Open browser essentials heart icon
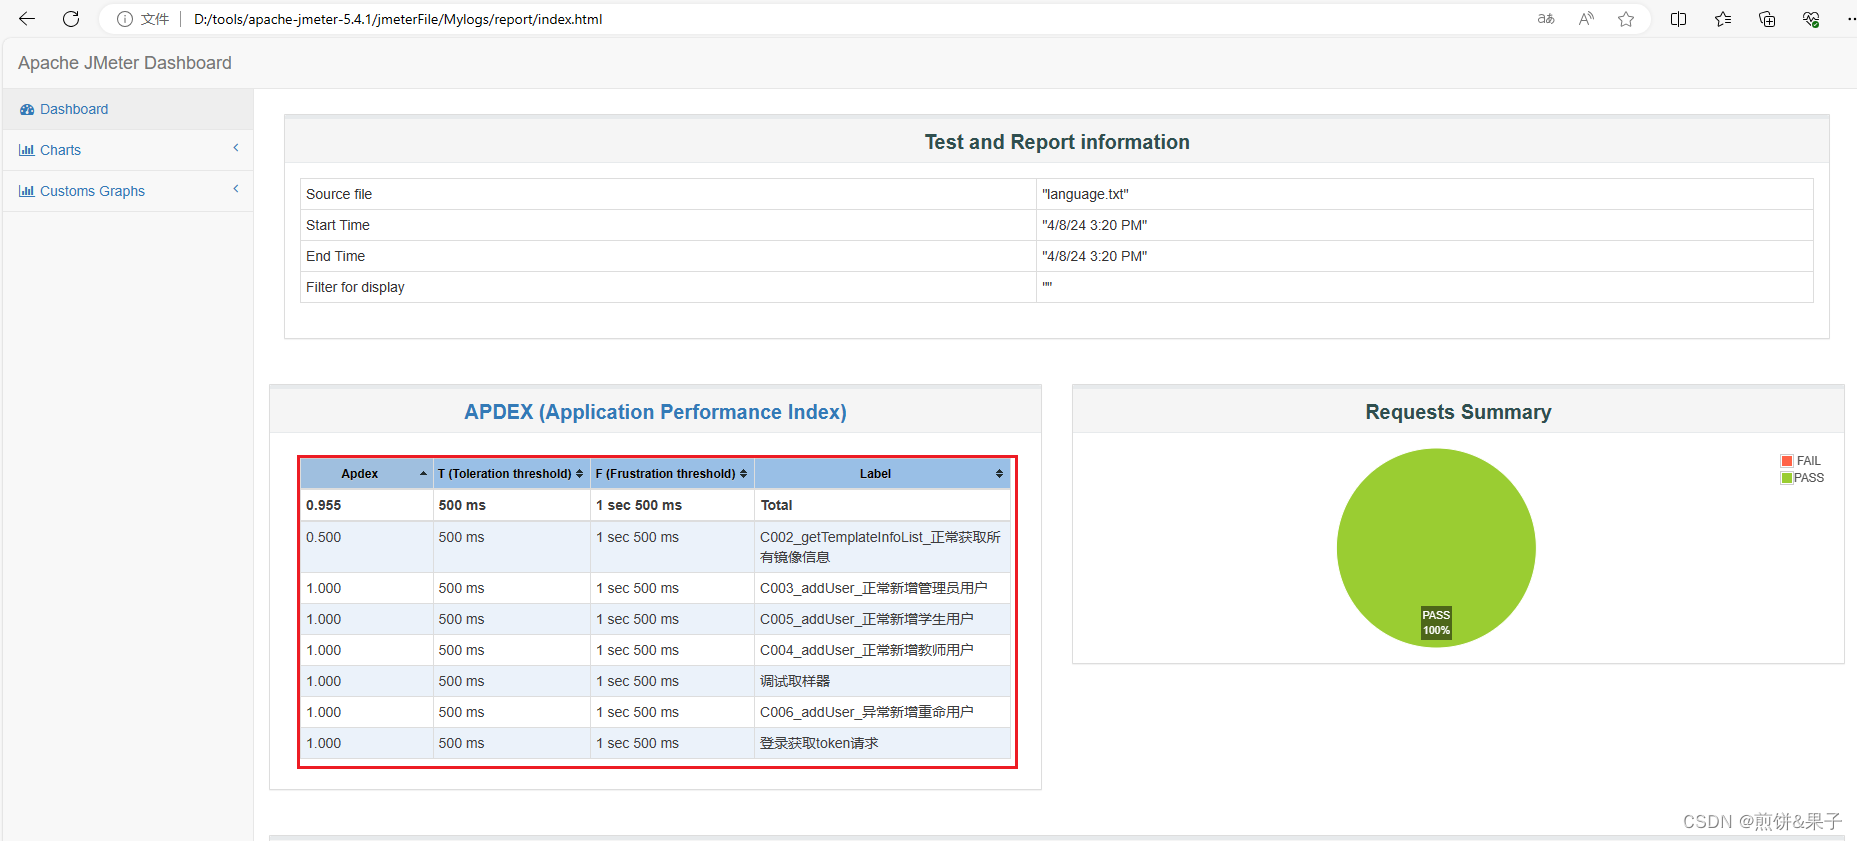The height and width of the screenshot is (841, 1857). click(1811, 19)
